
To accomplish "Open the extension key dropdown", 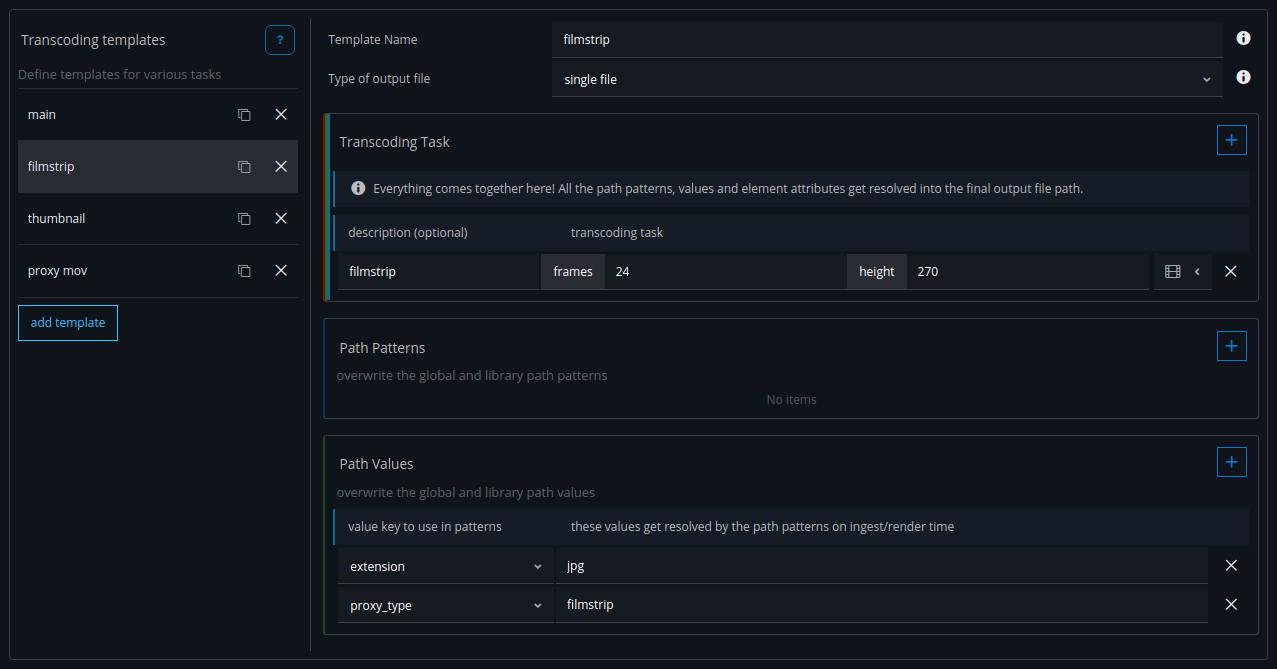I will [x=445, y=567].
